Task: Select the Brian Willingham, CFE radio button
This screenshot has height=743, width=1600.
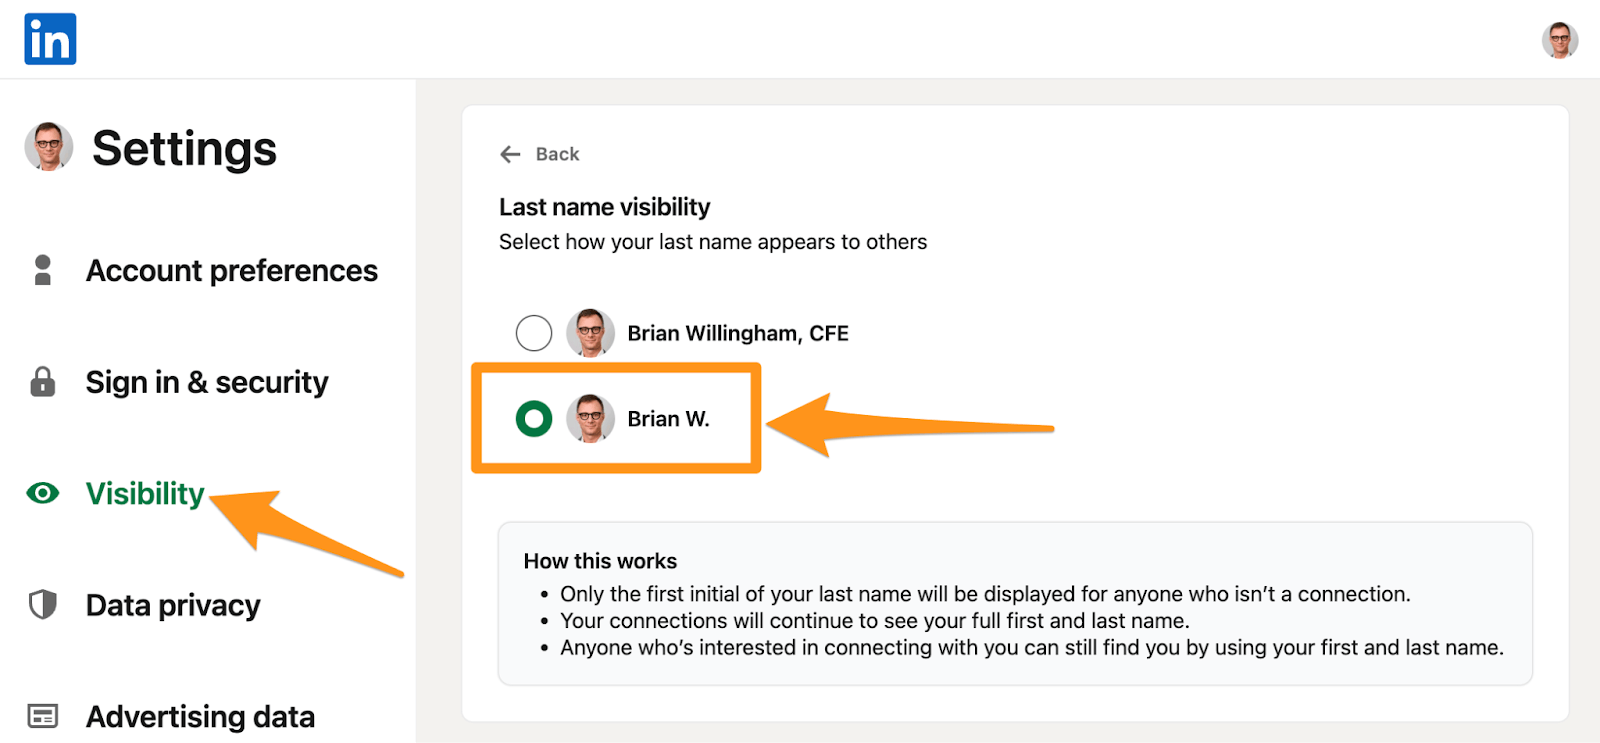Action: point(534,333)
